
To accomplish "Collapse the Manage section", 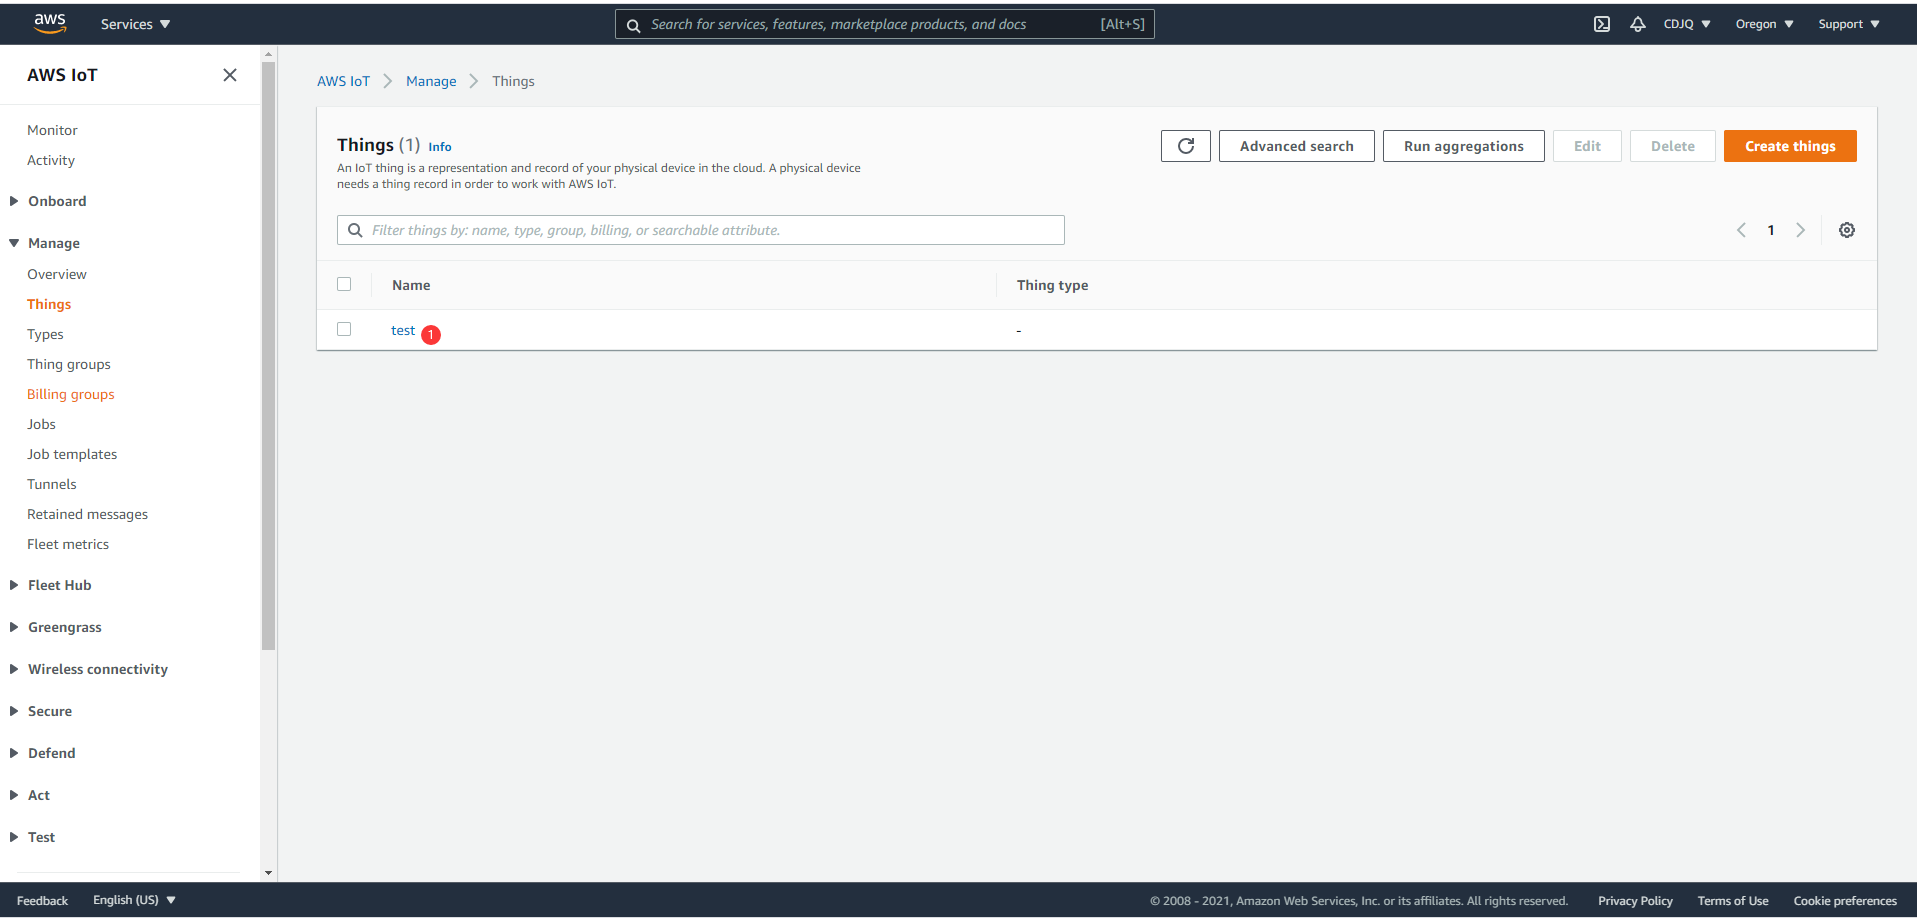I will [x=14, y=243].
